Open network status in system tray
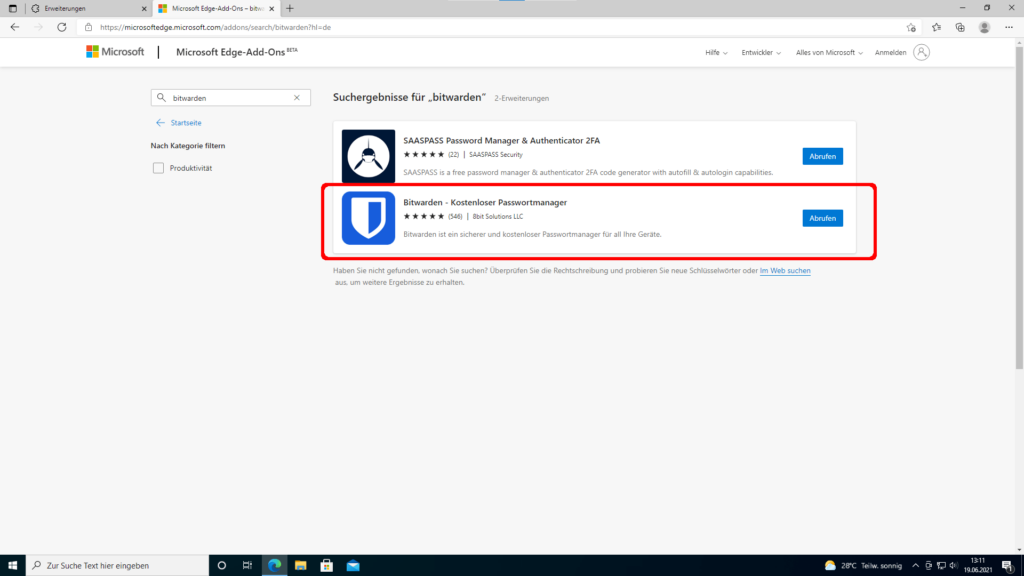The image size is (1024, 576). coord(941,566)
